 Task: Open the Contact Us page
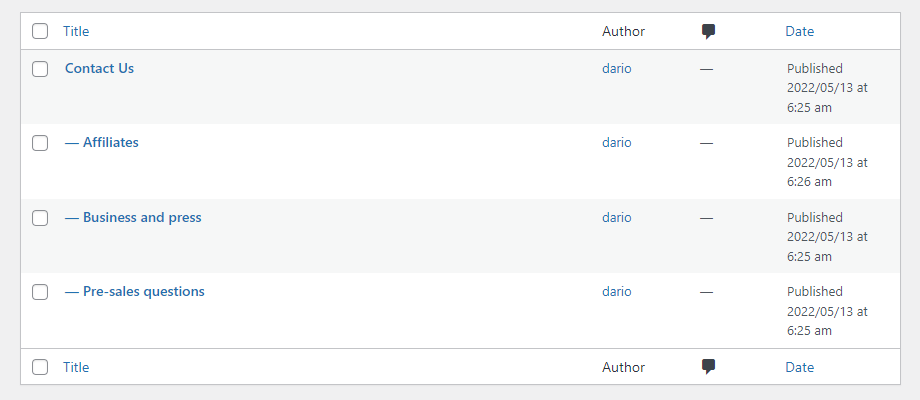[x=99, y=68]
